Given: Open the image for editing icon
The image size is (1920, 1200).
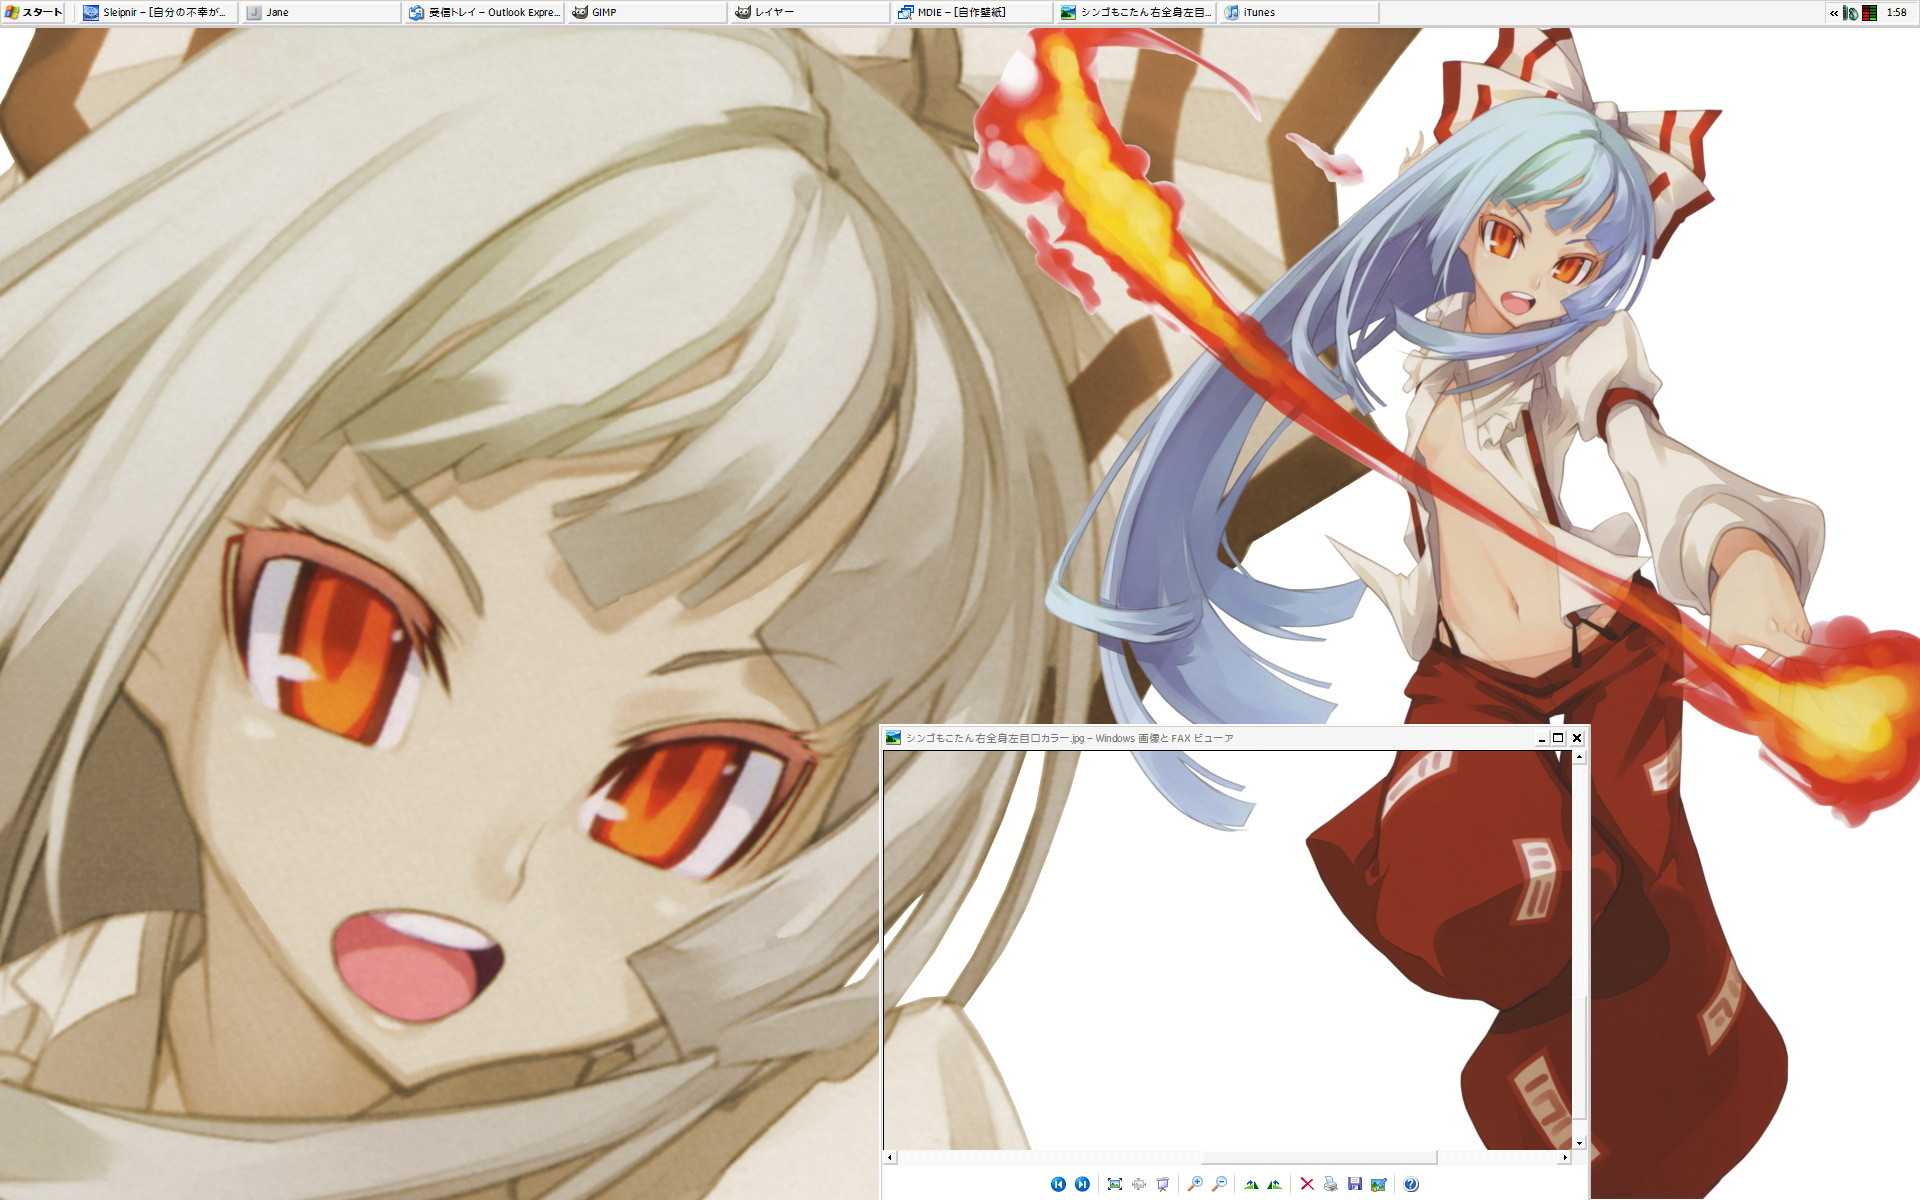Looking at the screenshot, I should [1379, 1184].
